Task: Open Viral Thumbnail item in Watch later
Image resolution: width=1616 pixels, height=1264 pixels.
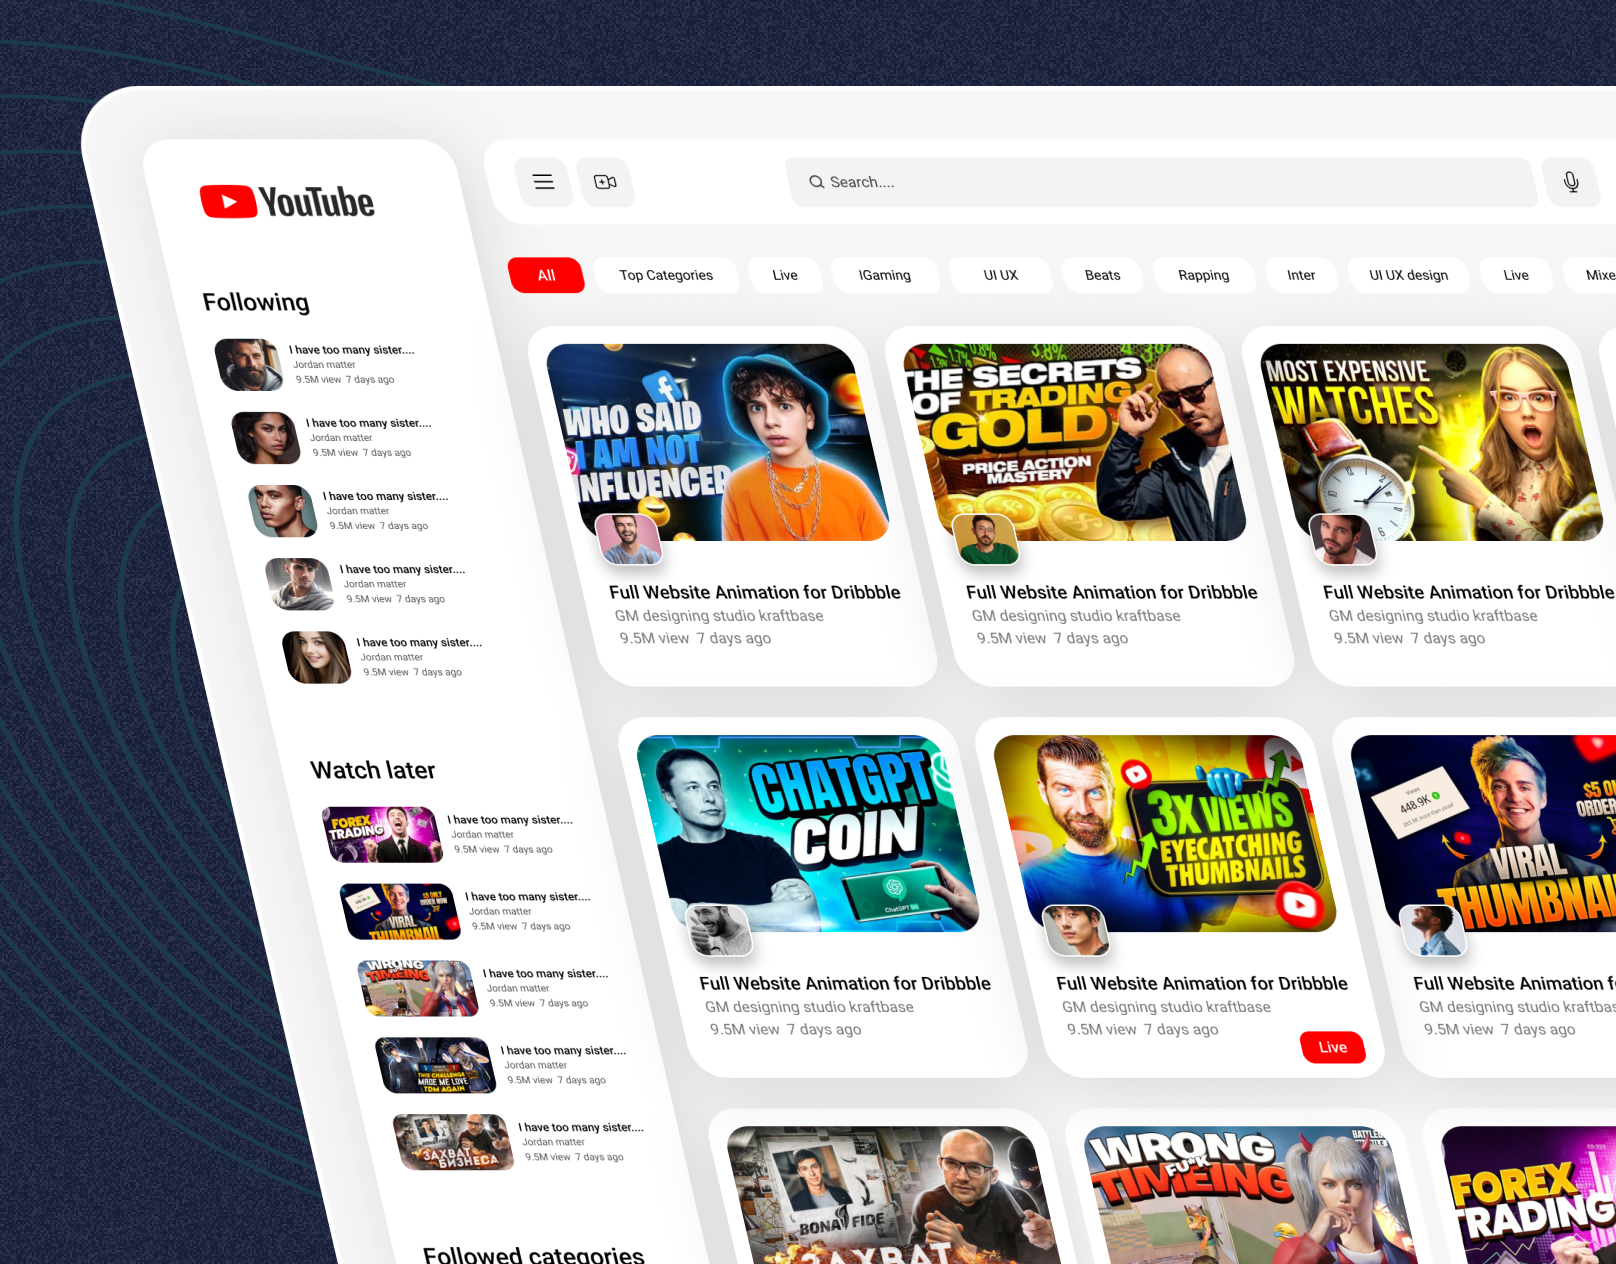Action: tap(400, 911)
